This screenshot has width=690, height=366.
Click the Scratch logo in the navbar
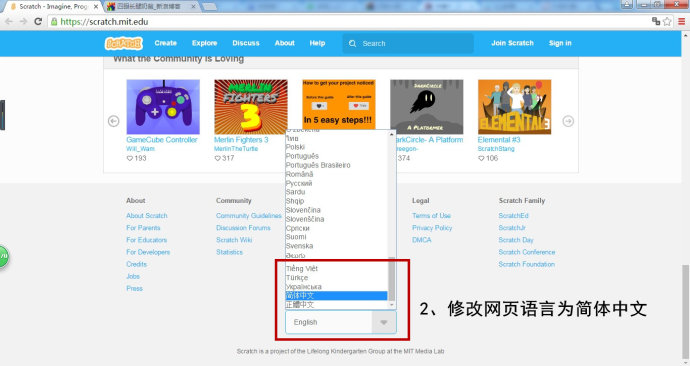click(x=124, y=43)
